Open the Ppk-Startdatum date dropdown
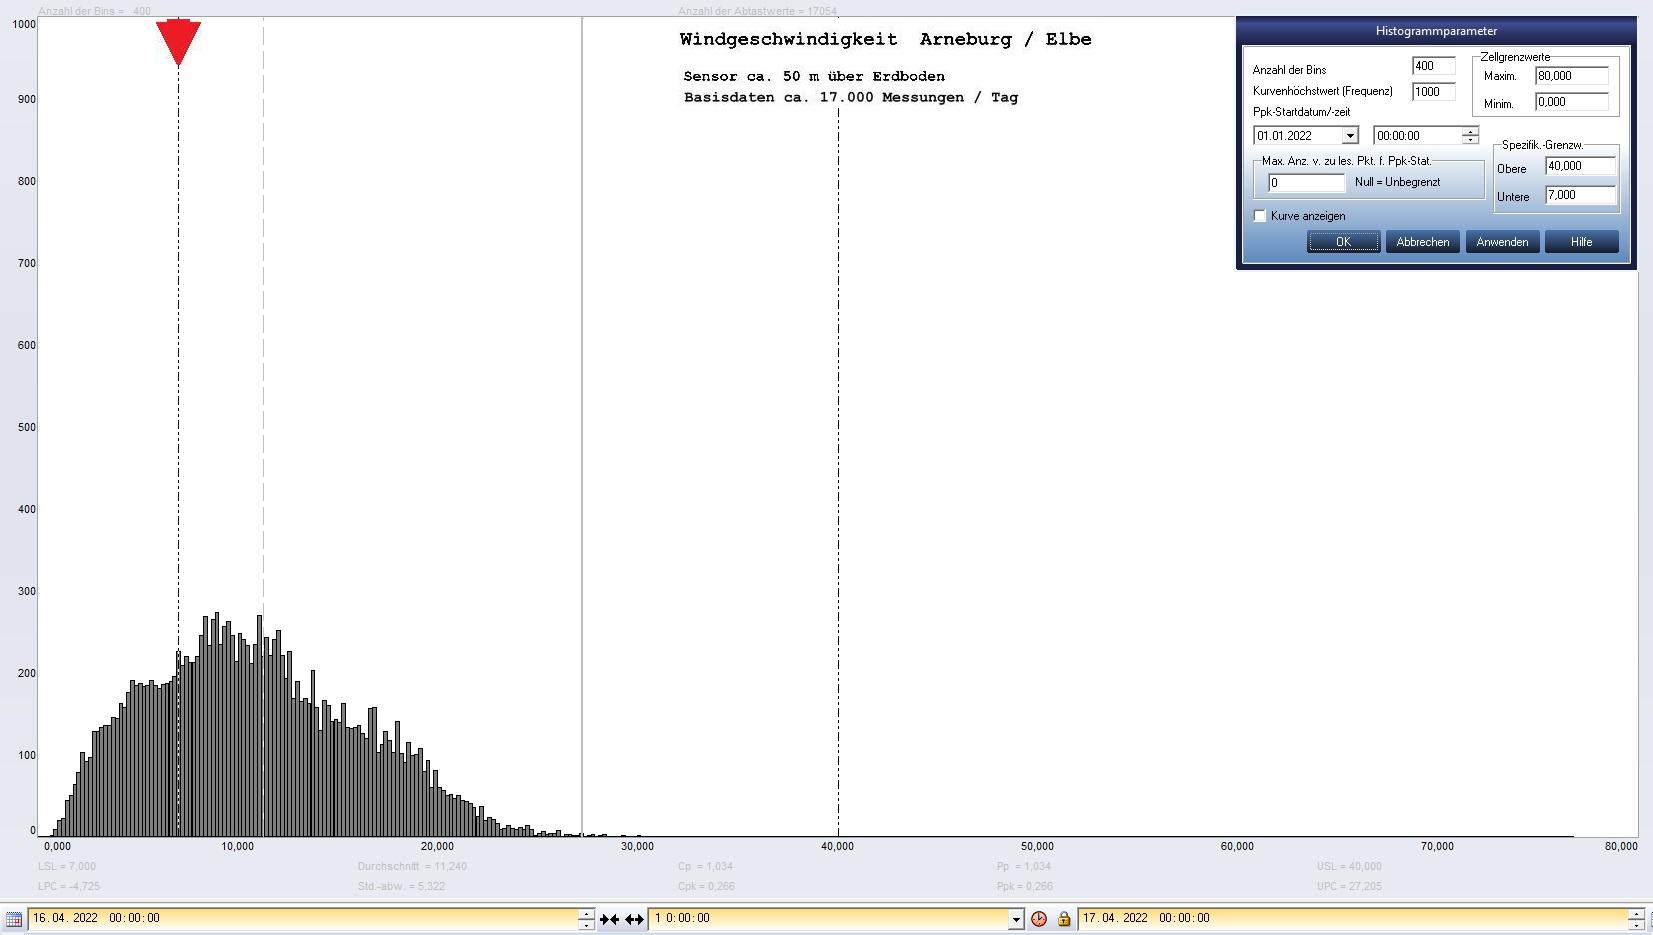Screen dimensions: 1653x935 click(1350, 136)
